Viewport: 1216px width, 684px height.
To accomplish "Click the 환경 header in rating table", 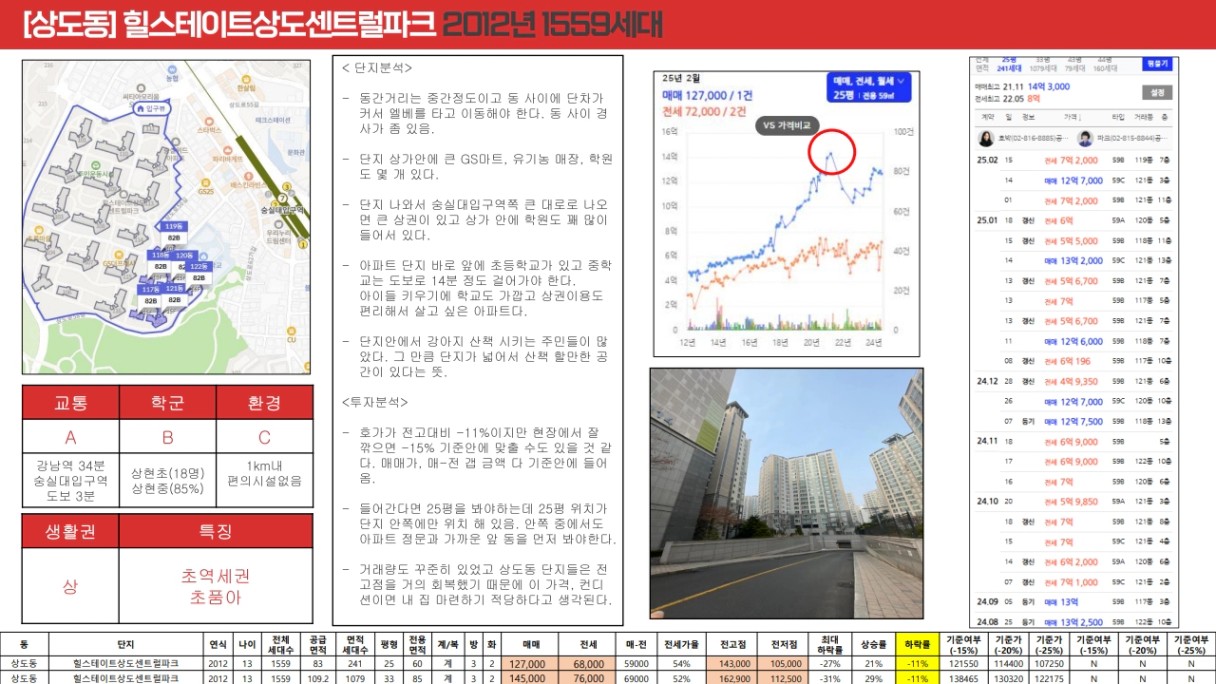I will [264, 402].
